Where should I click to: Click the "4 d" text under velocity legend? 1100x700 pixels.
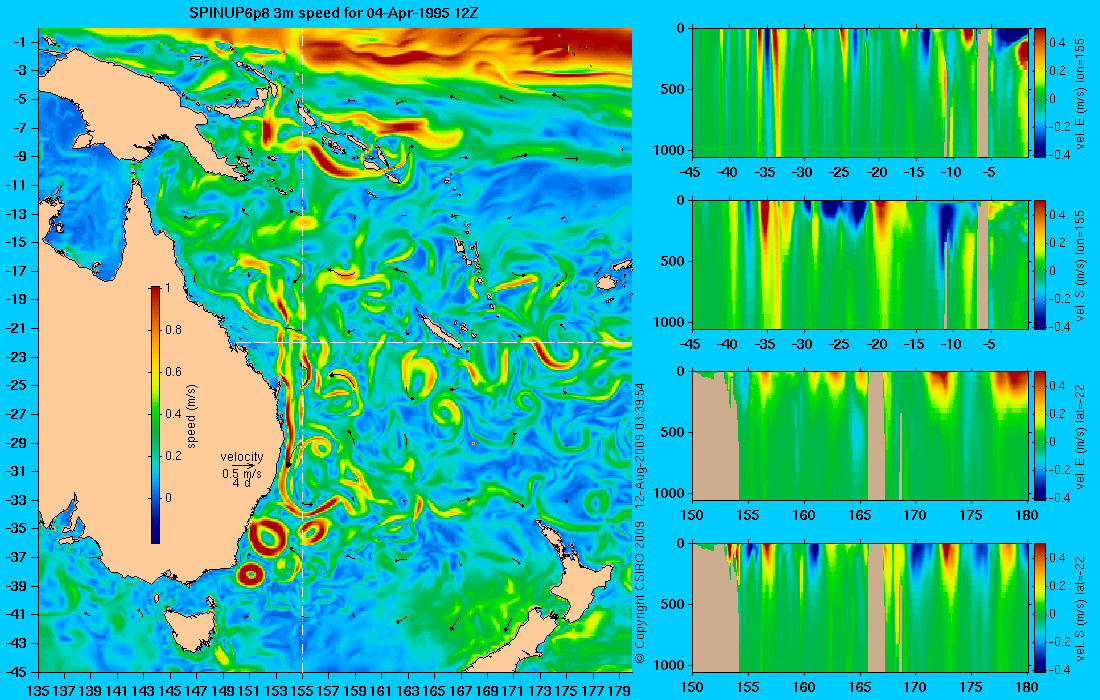pyautogui.click(x=241, y=483)
